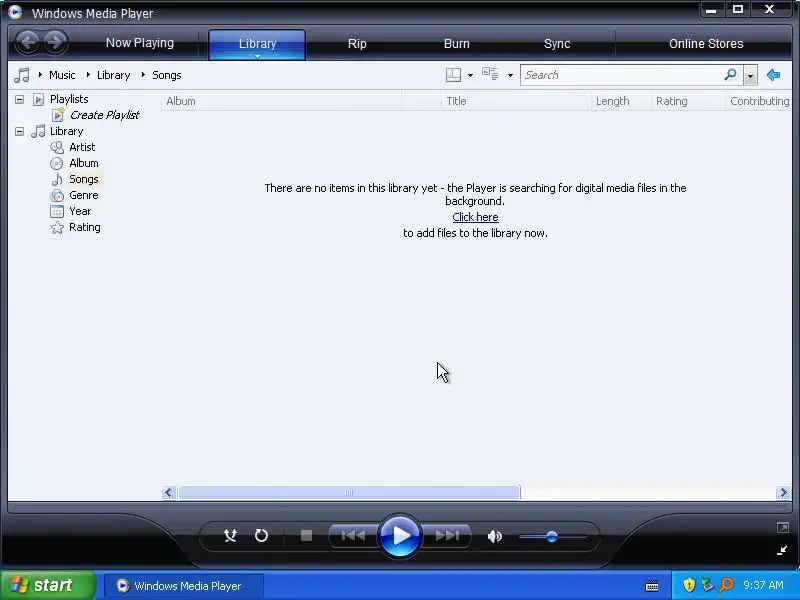Expand the Music breadcrumb arrow
This screenshot has height=600, width=800.
pyautogui.click(x=40, y=75)
